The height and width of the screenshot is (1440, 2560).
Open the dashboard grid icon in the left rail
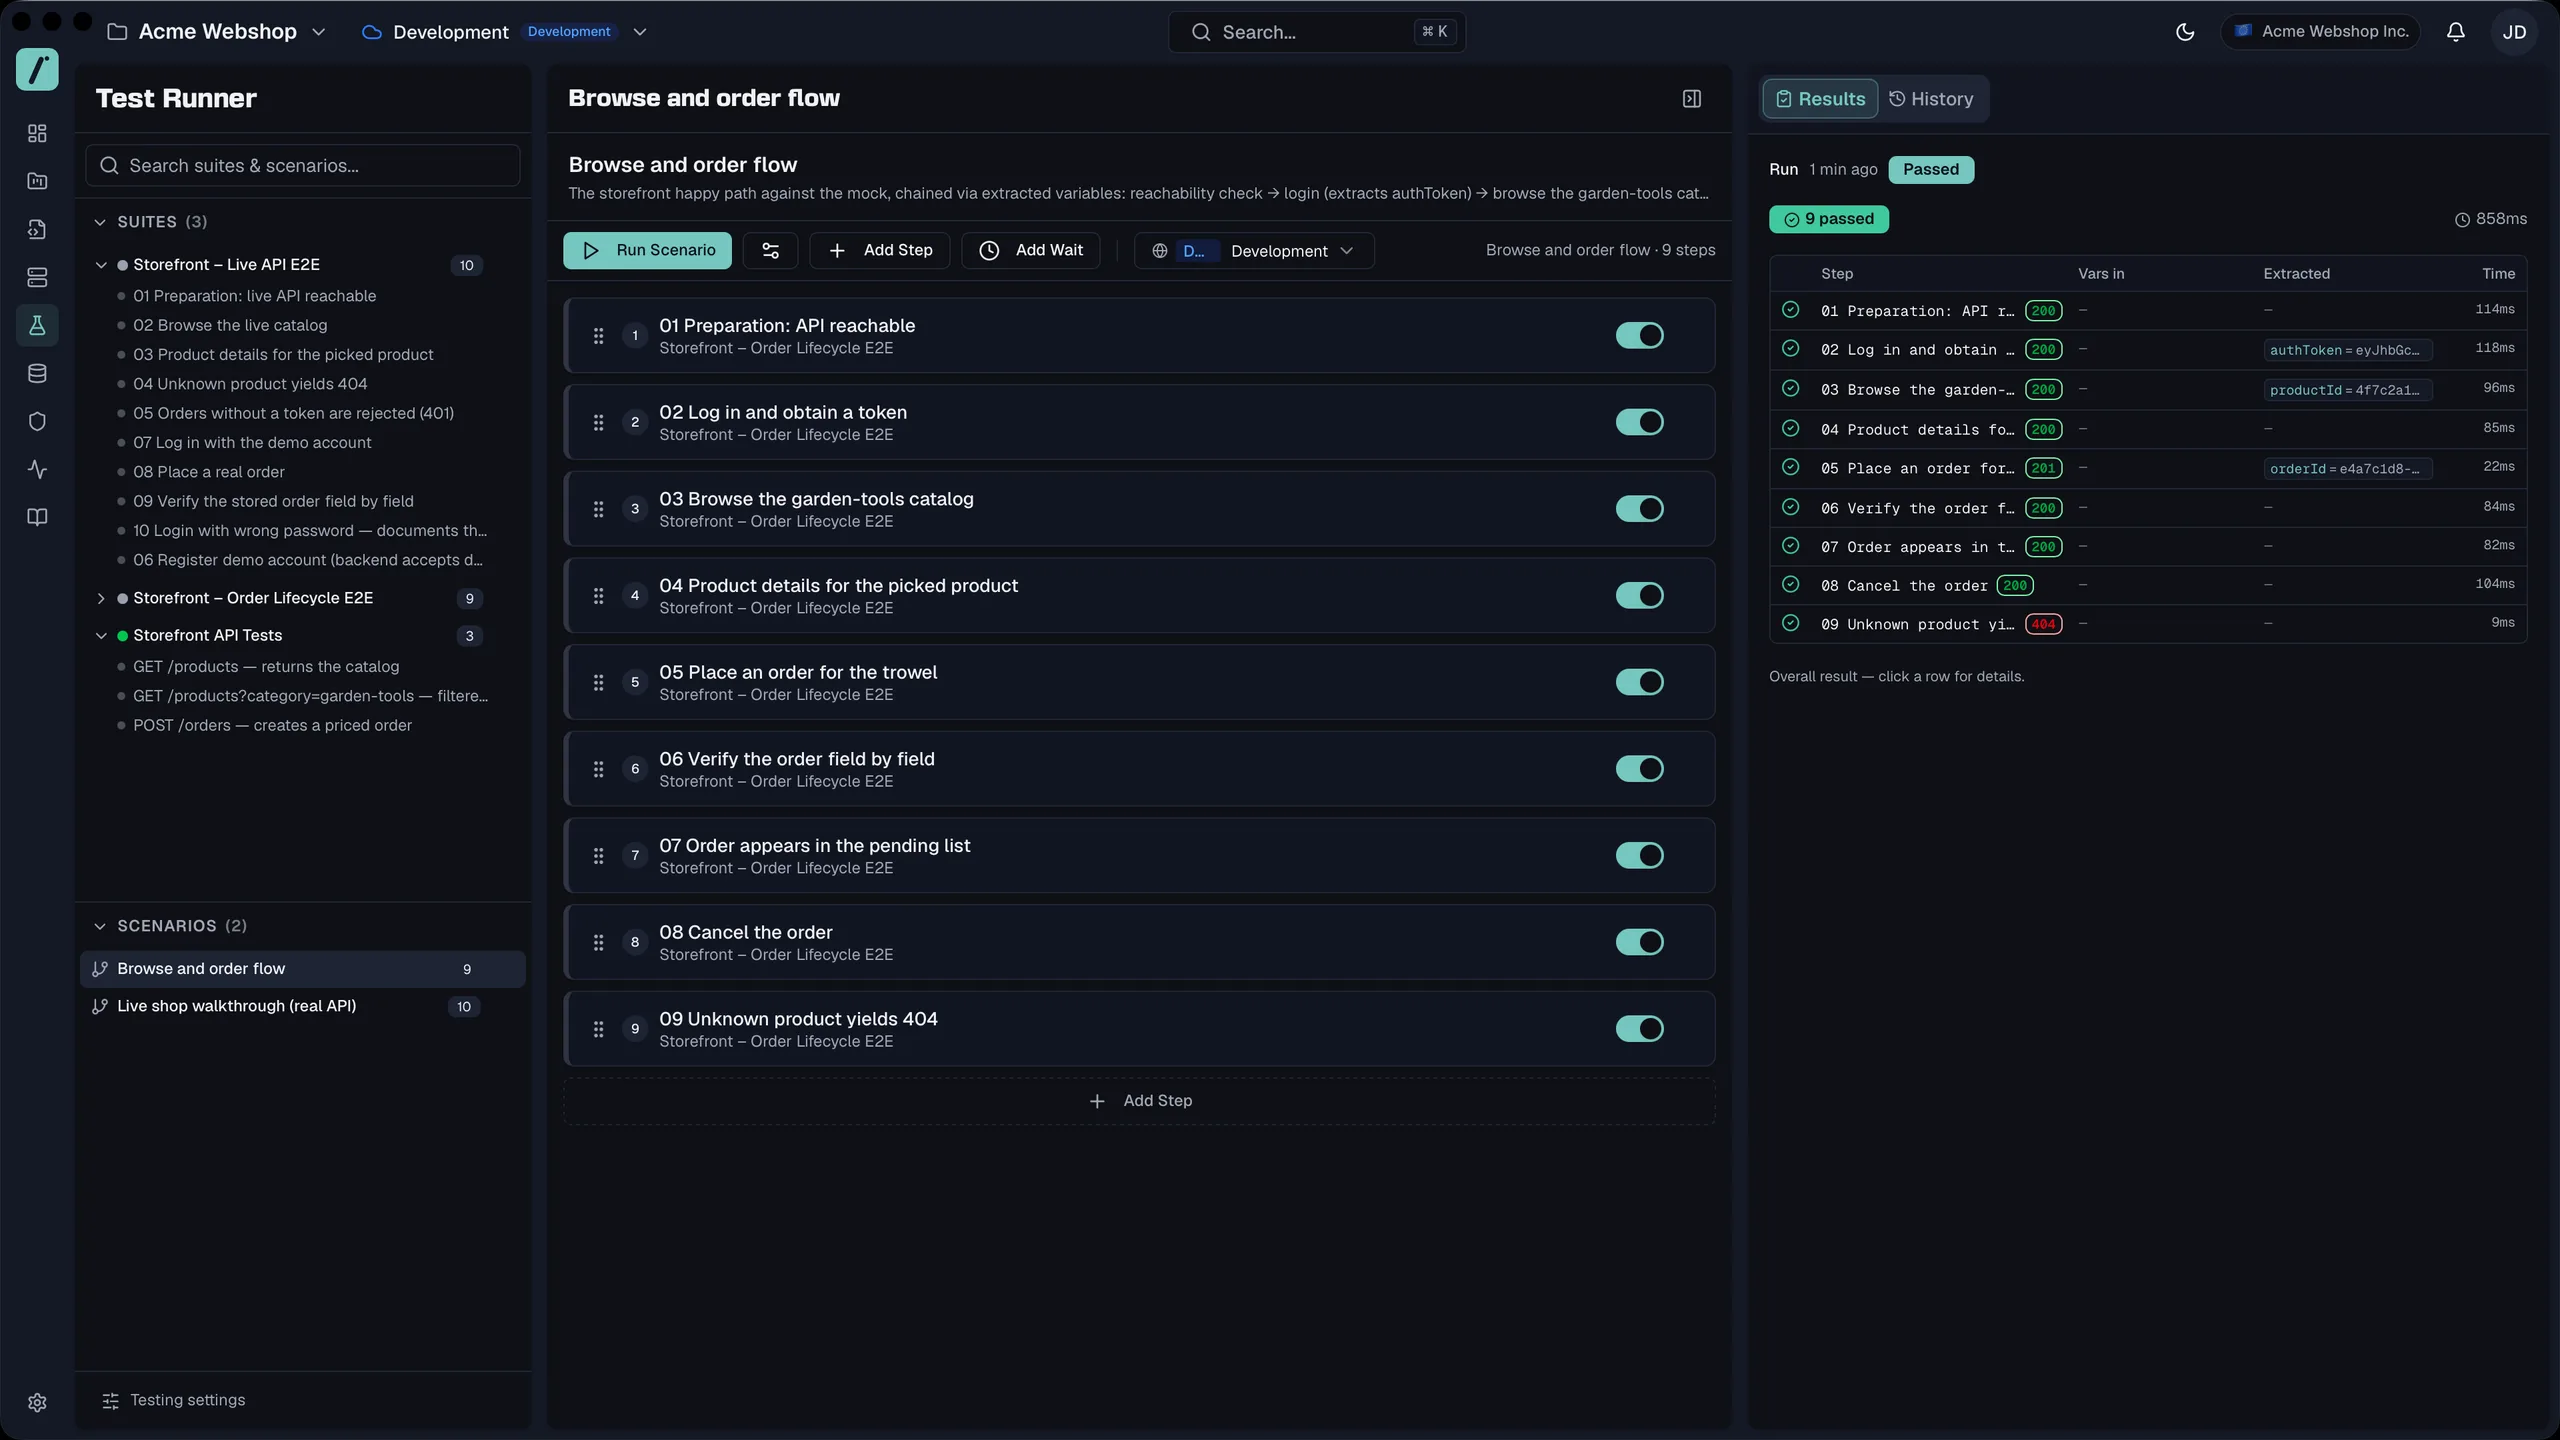click(37, 133)
